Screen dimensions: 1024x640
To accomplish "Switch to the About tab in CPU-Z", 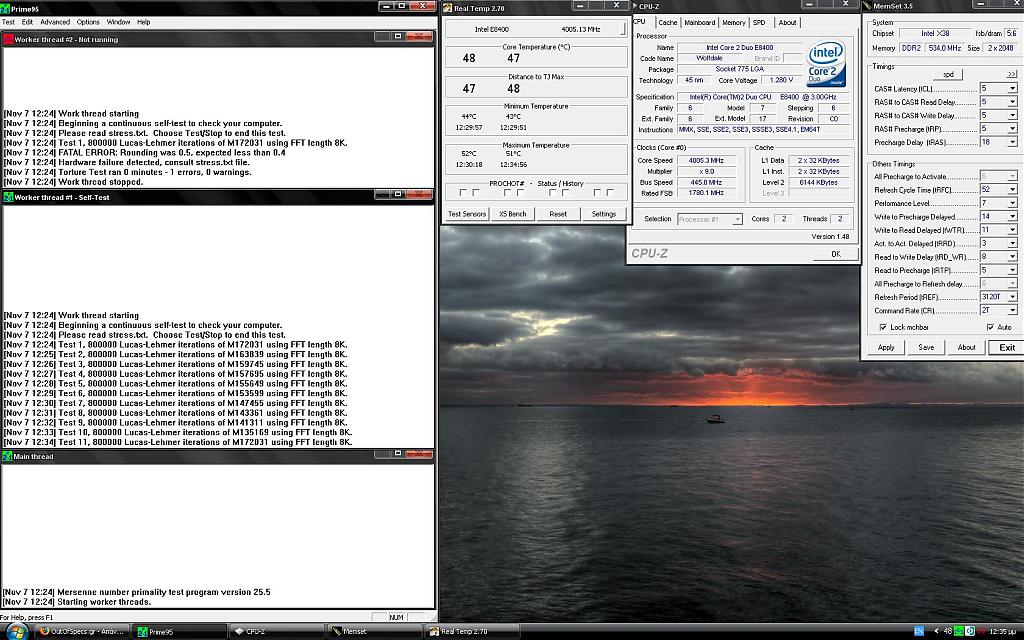I will [x=788, y=22].
